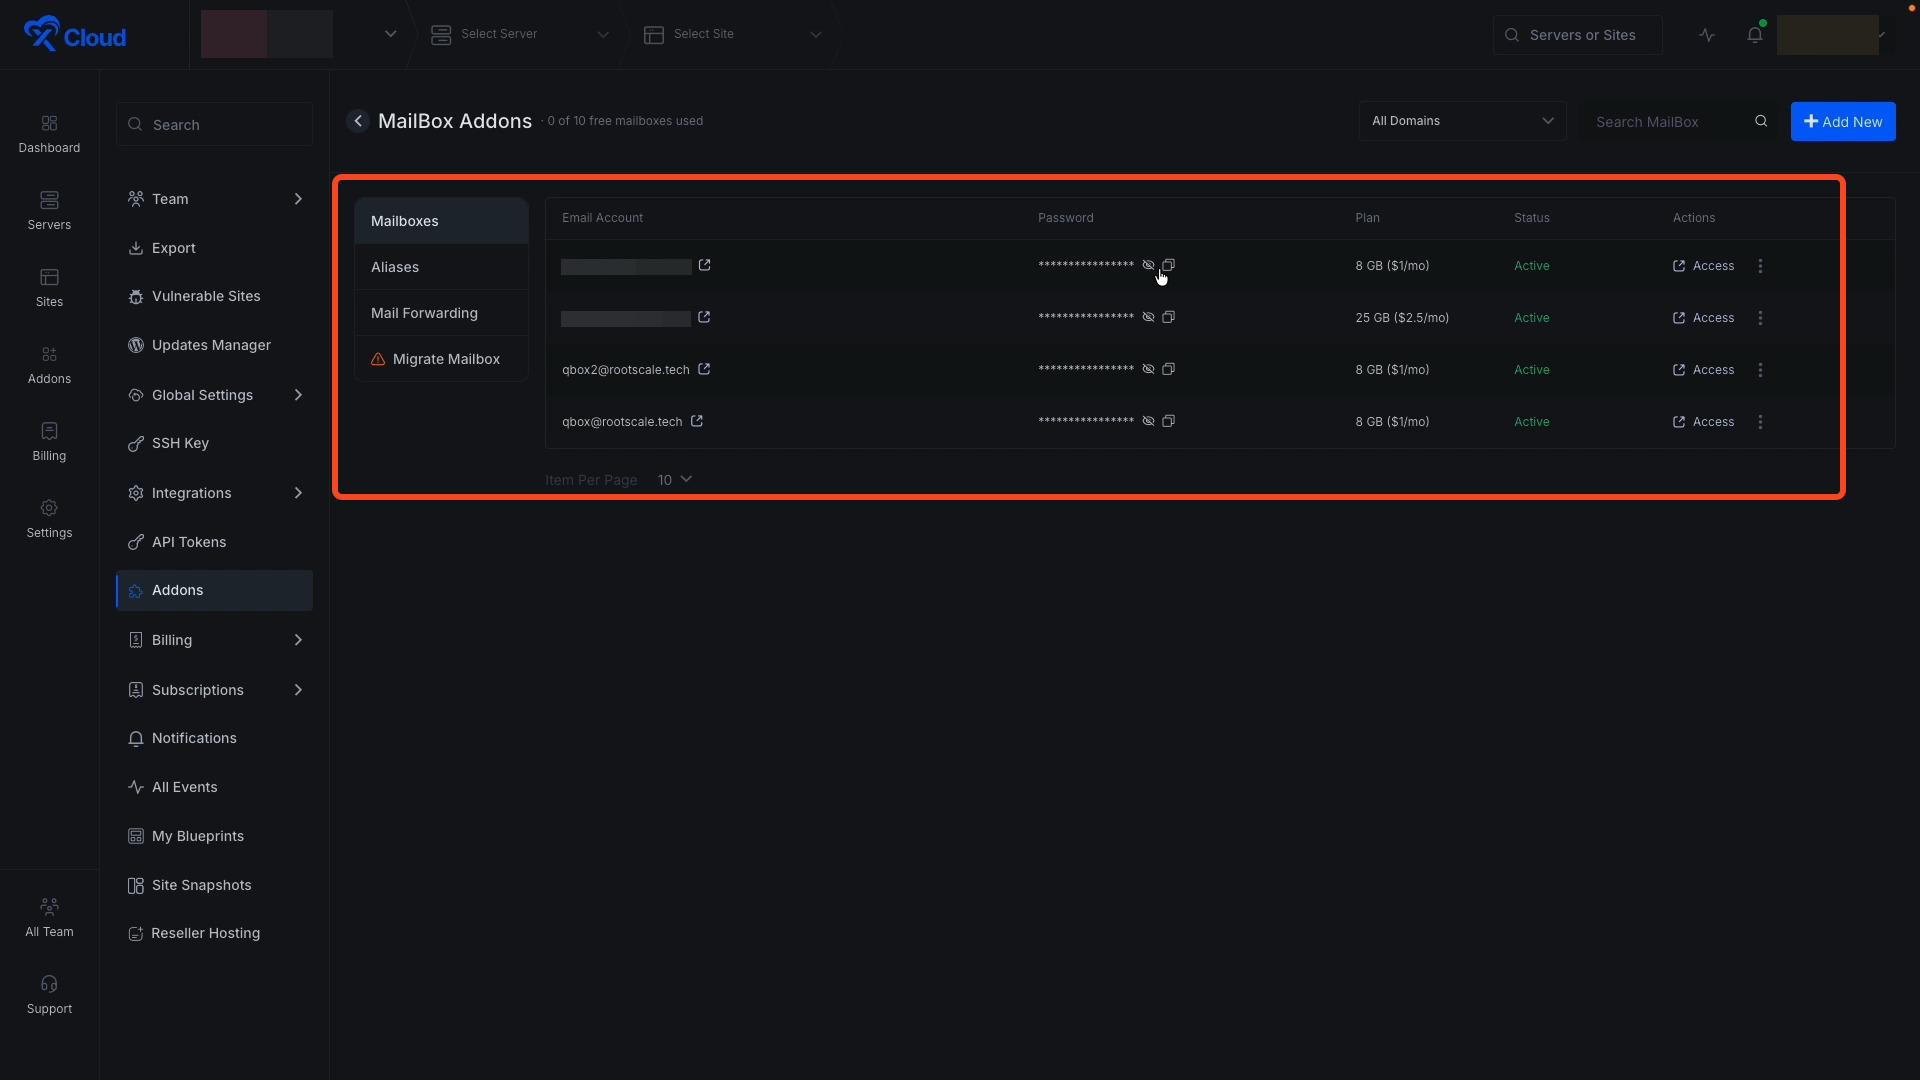Reveal password of the first mailbox row
Image resolution: width=1920 pixels, height=1080 pixels.
click(x=1148, y=265)
